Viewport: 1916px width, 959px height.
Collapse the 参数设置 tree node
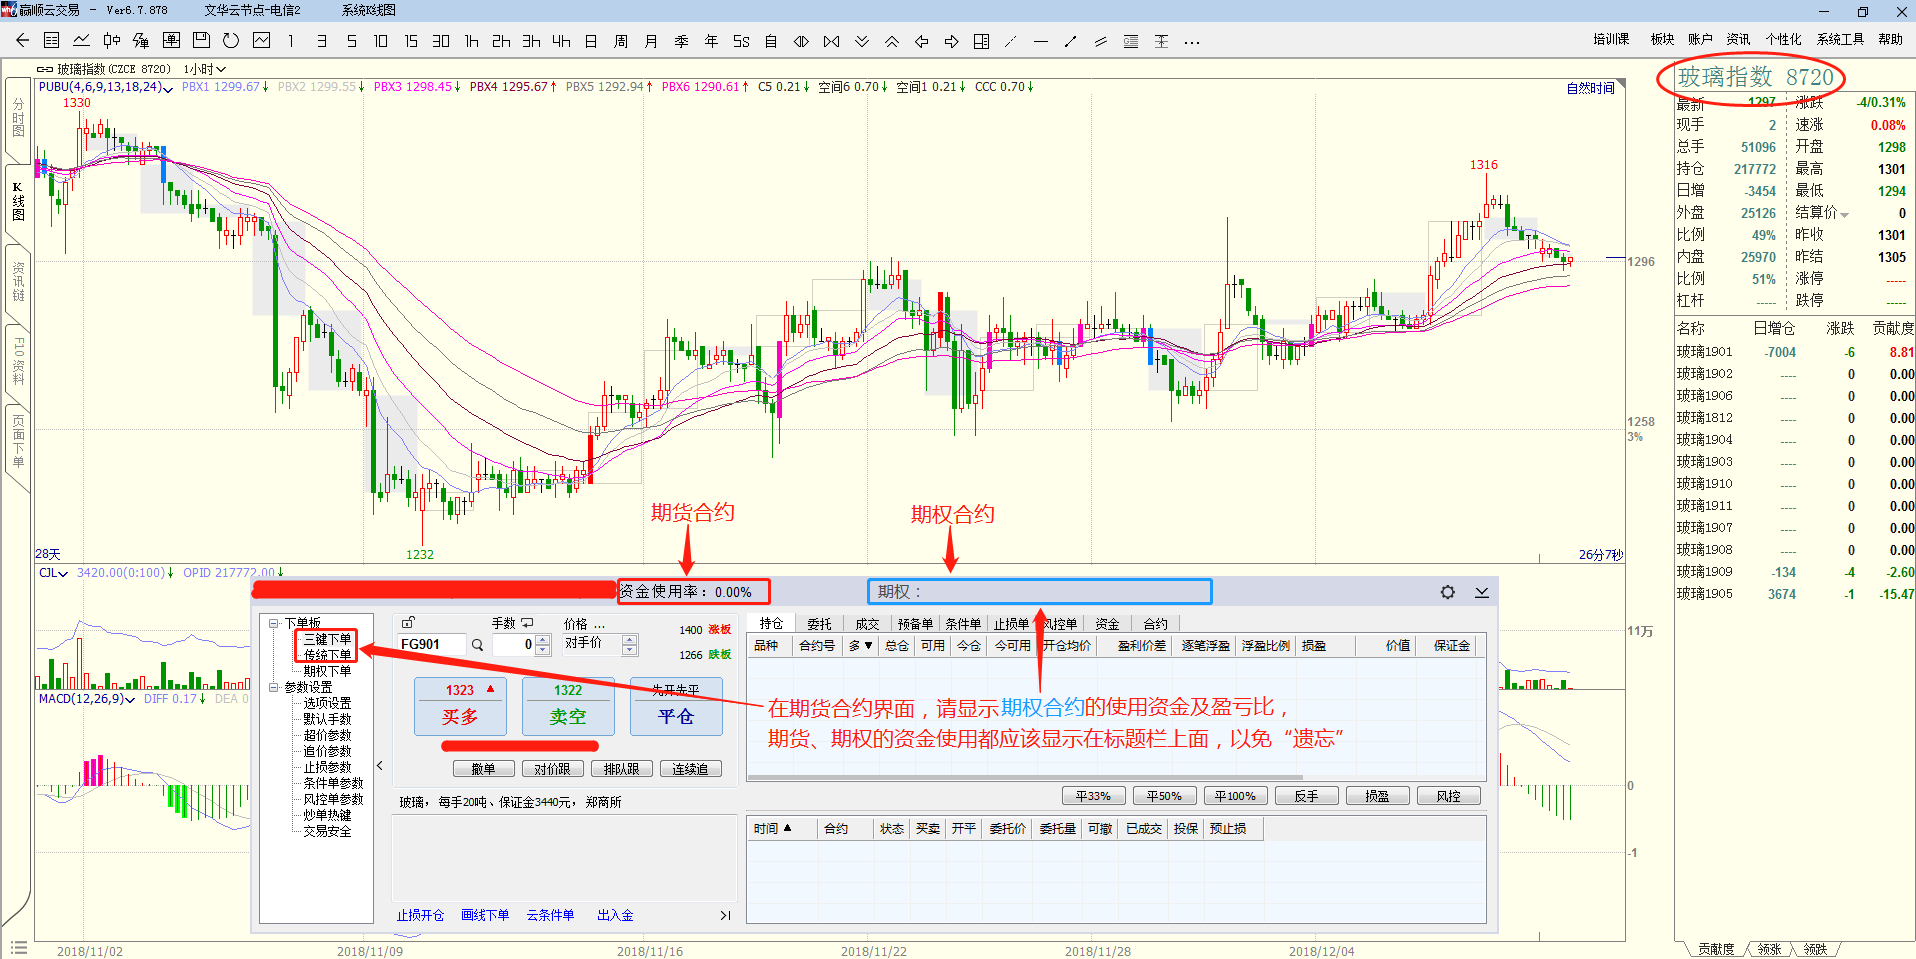point(273,687)
